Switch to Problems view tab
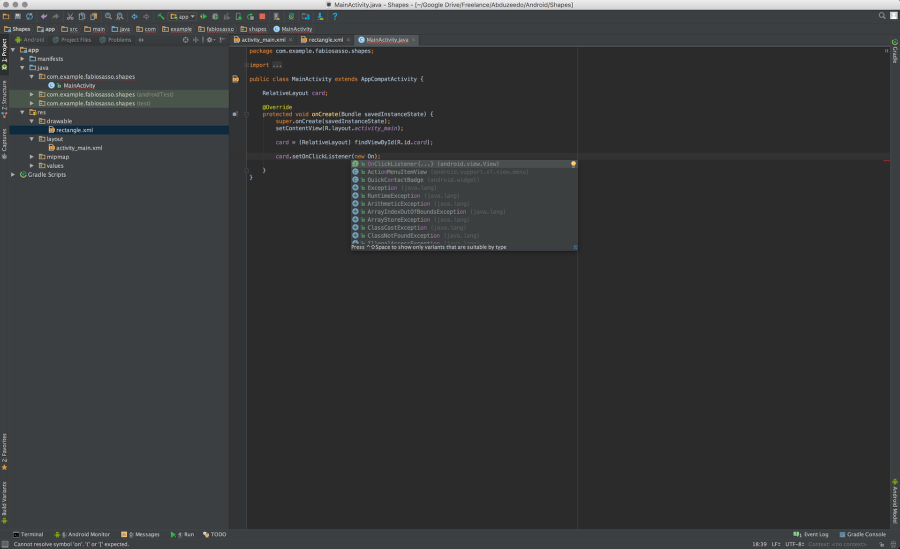The width and height of the screenshot is (900, 549). click(115, 40)
